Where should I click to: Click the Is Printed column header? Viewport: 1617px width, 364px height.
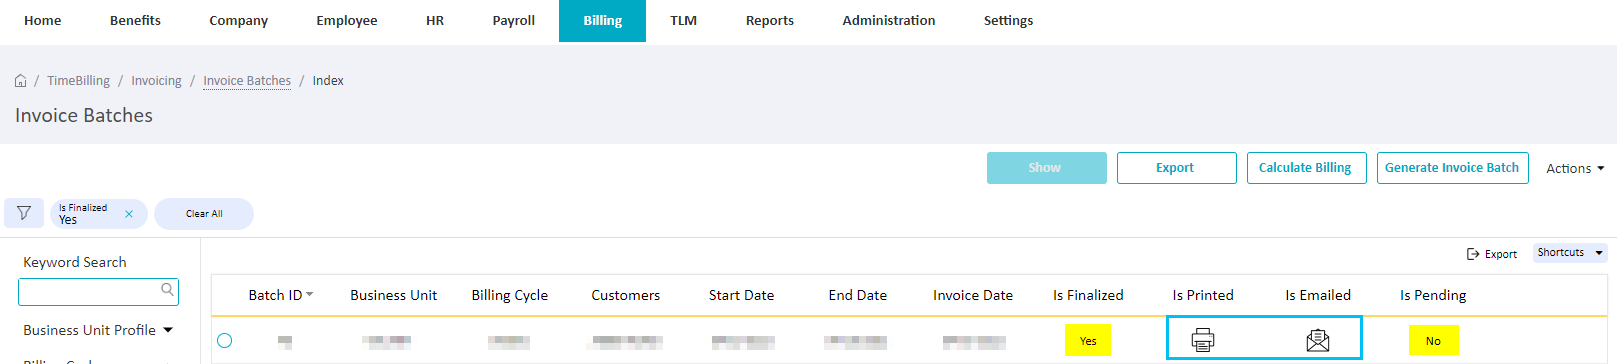click(1203, 295)
